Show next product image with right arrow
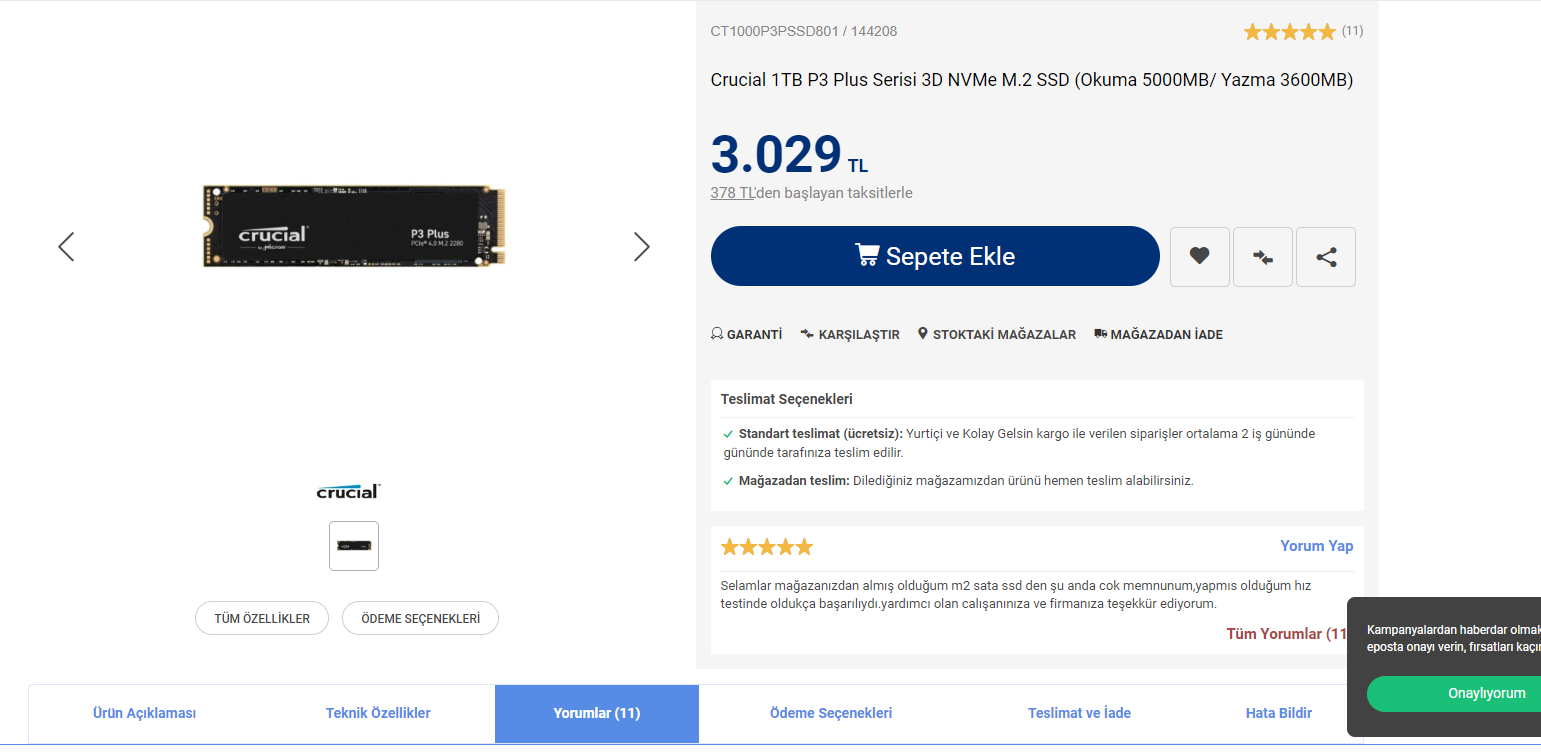The image size is (1541, 755). (x=642, y=247)
